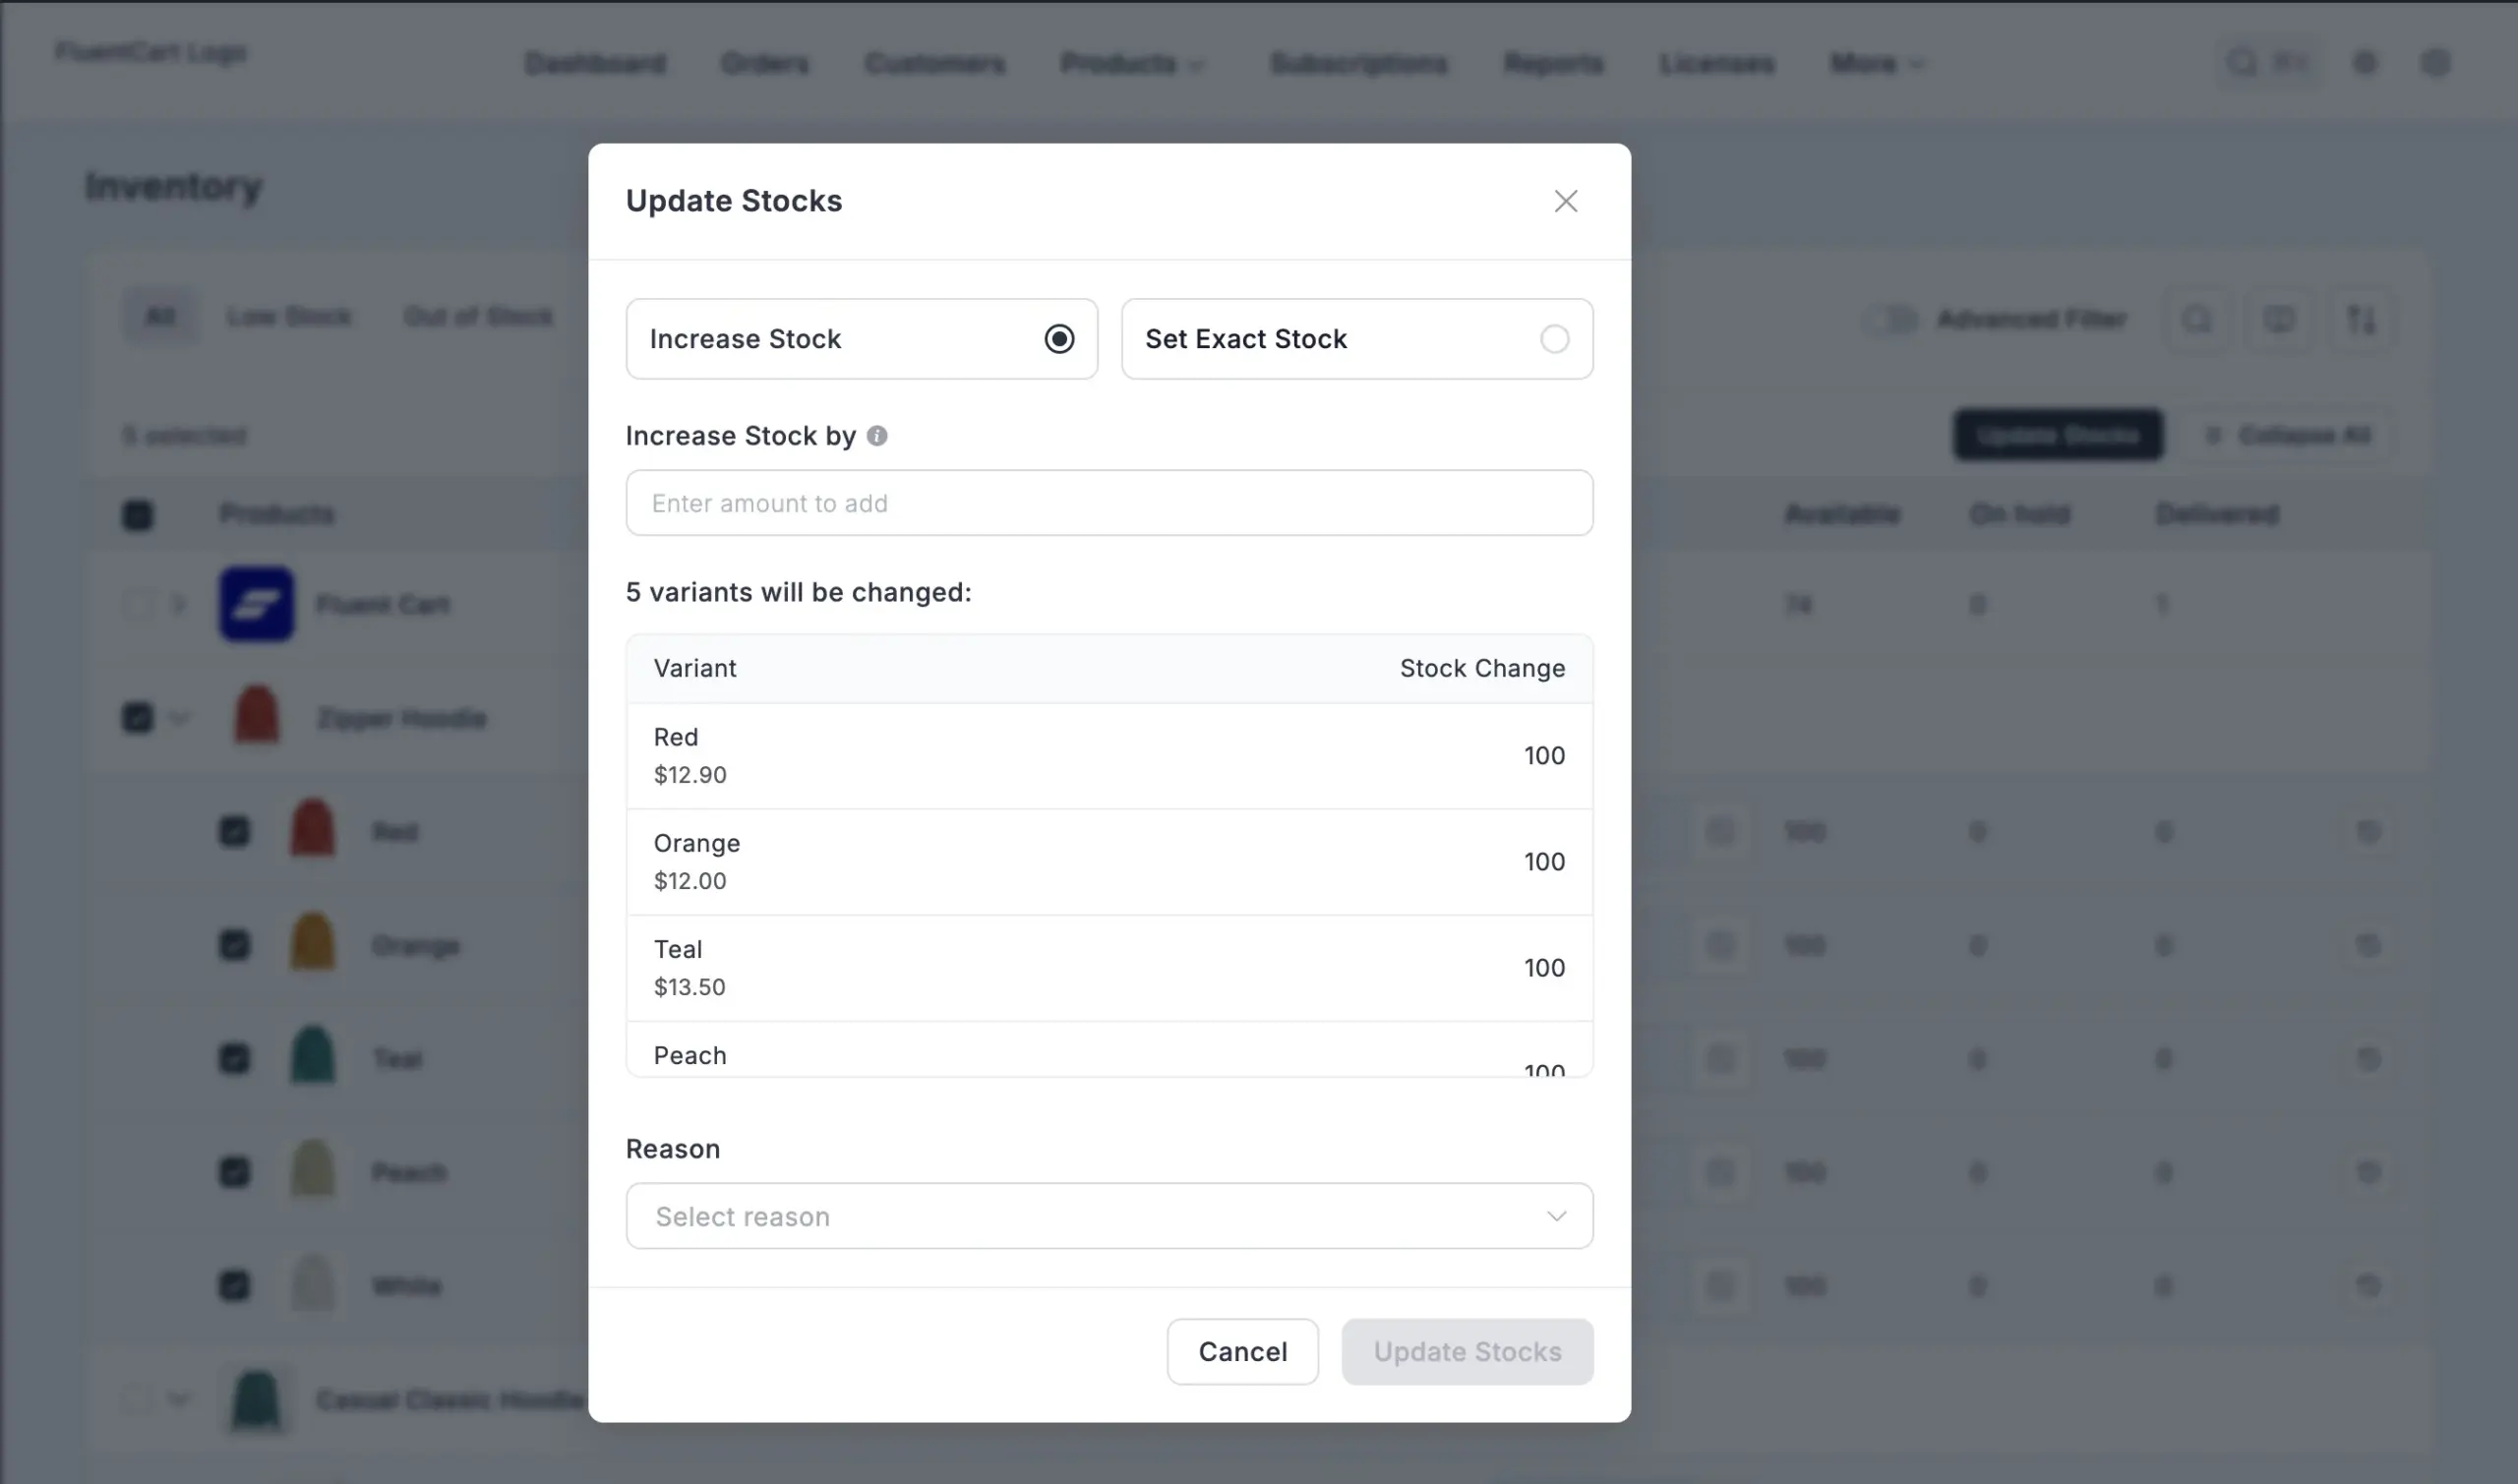Click the notification bell icon in the header
This screenshot has height=1484, width=2518.
pyautogui.click(x=2365, y=62)
